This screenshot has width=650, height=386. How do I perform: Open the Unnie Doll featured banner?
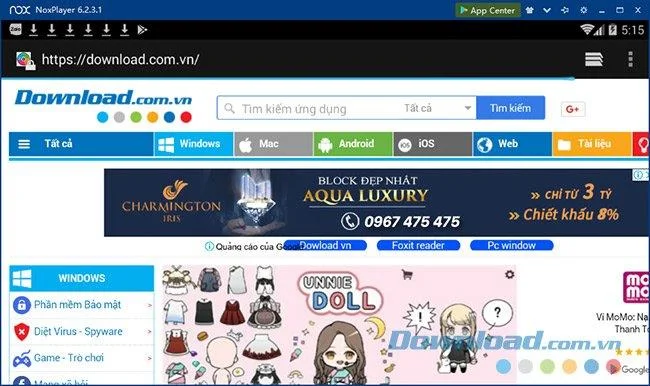pyautogui.click(x=339, y=325)
